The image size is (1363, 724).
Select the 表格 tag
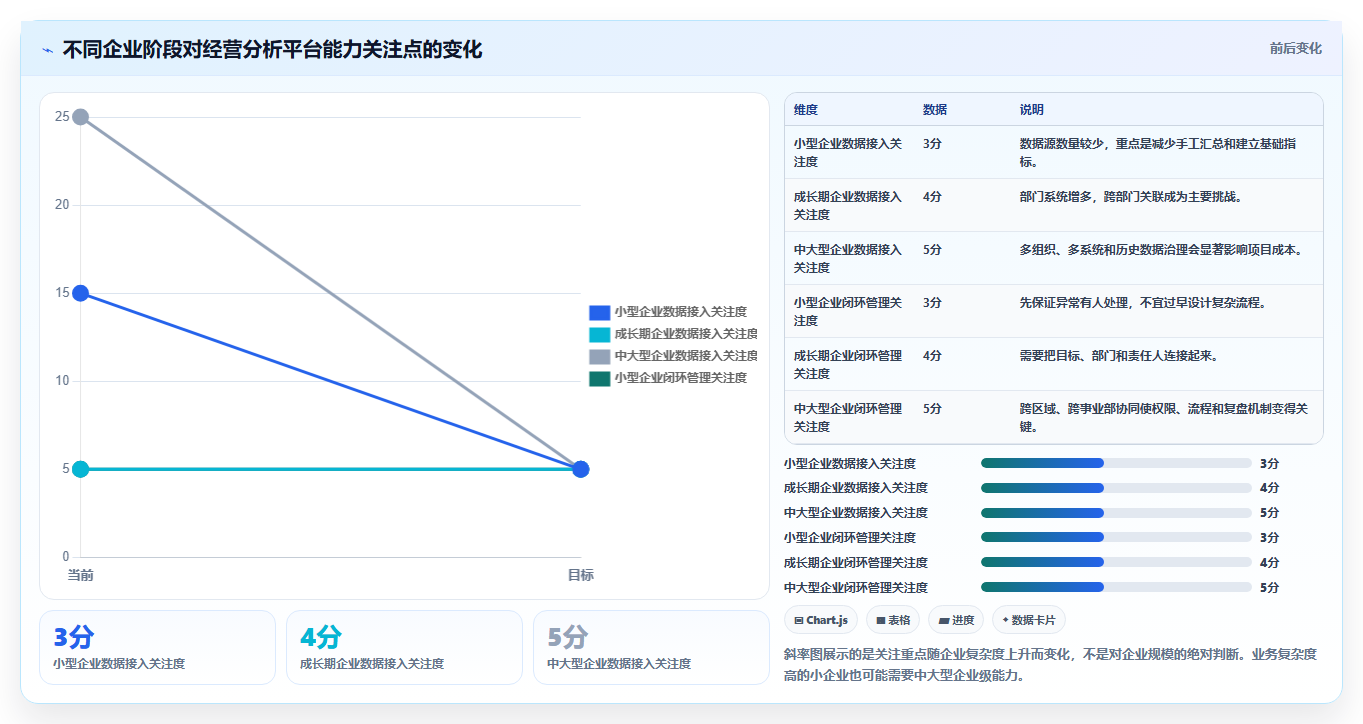893,620
